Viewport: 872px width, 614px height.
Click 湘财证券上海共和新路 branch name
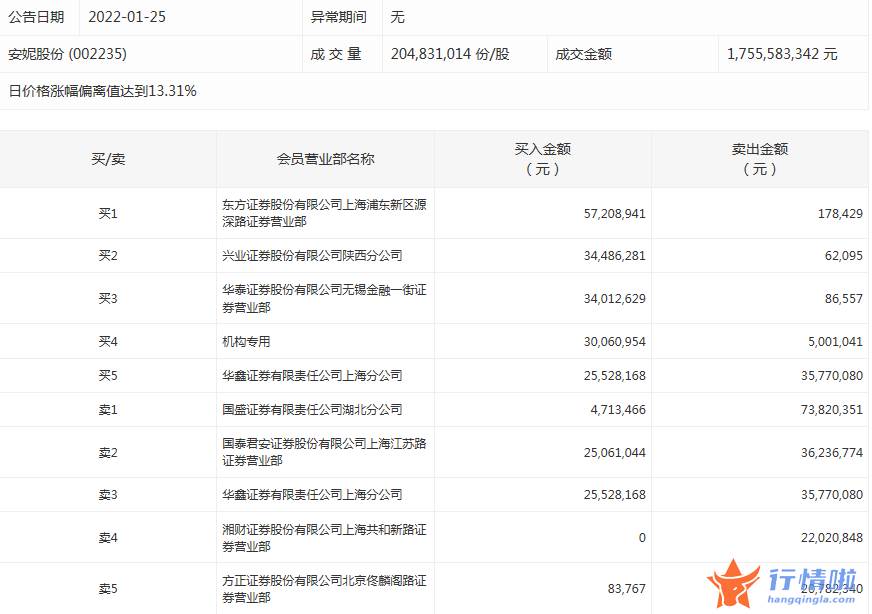tap(324, 538)
